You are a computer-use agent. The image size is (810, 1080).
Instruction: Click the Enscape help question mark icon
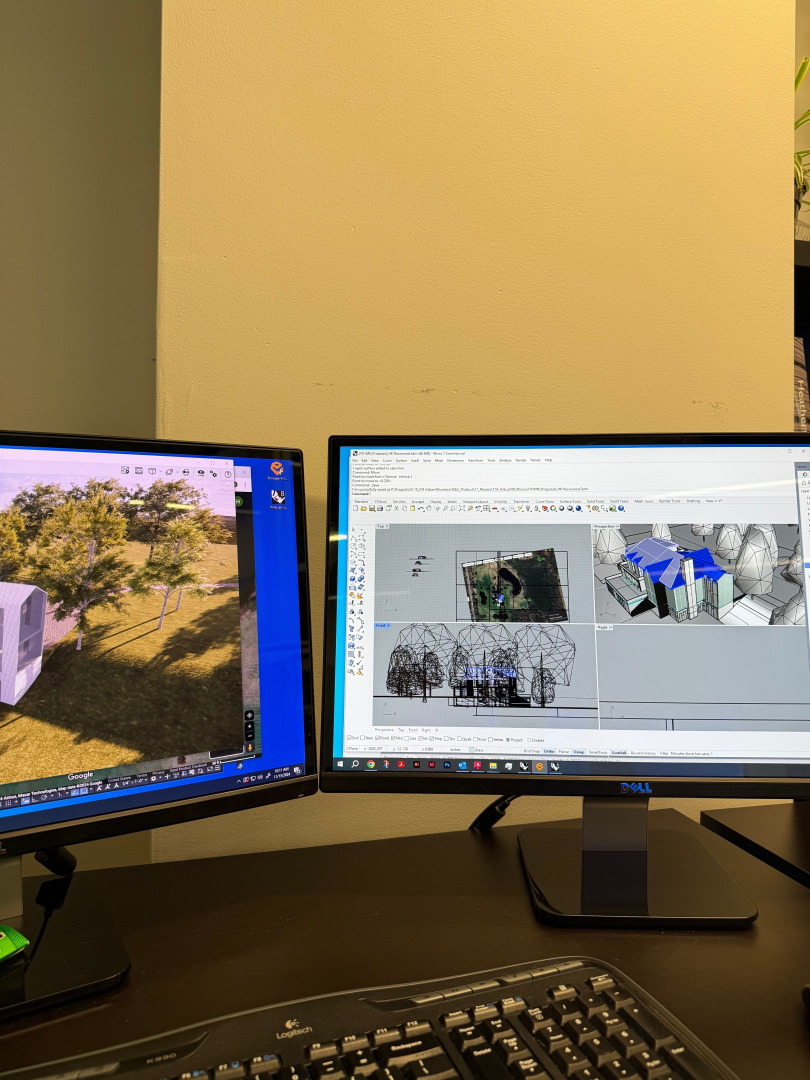(228, 474)
